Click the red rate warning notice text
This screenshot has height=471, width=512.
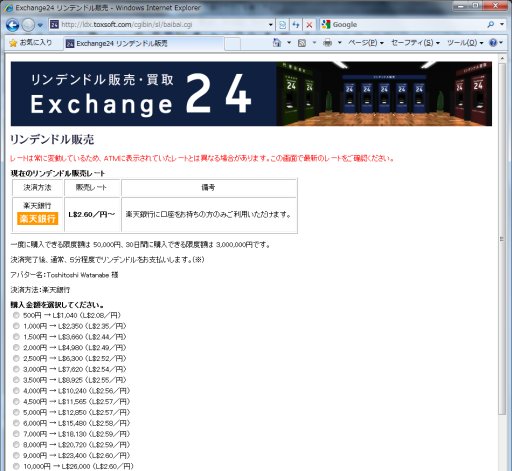[202, 158]
